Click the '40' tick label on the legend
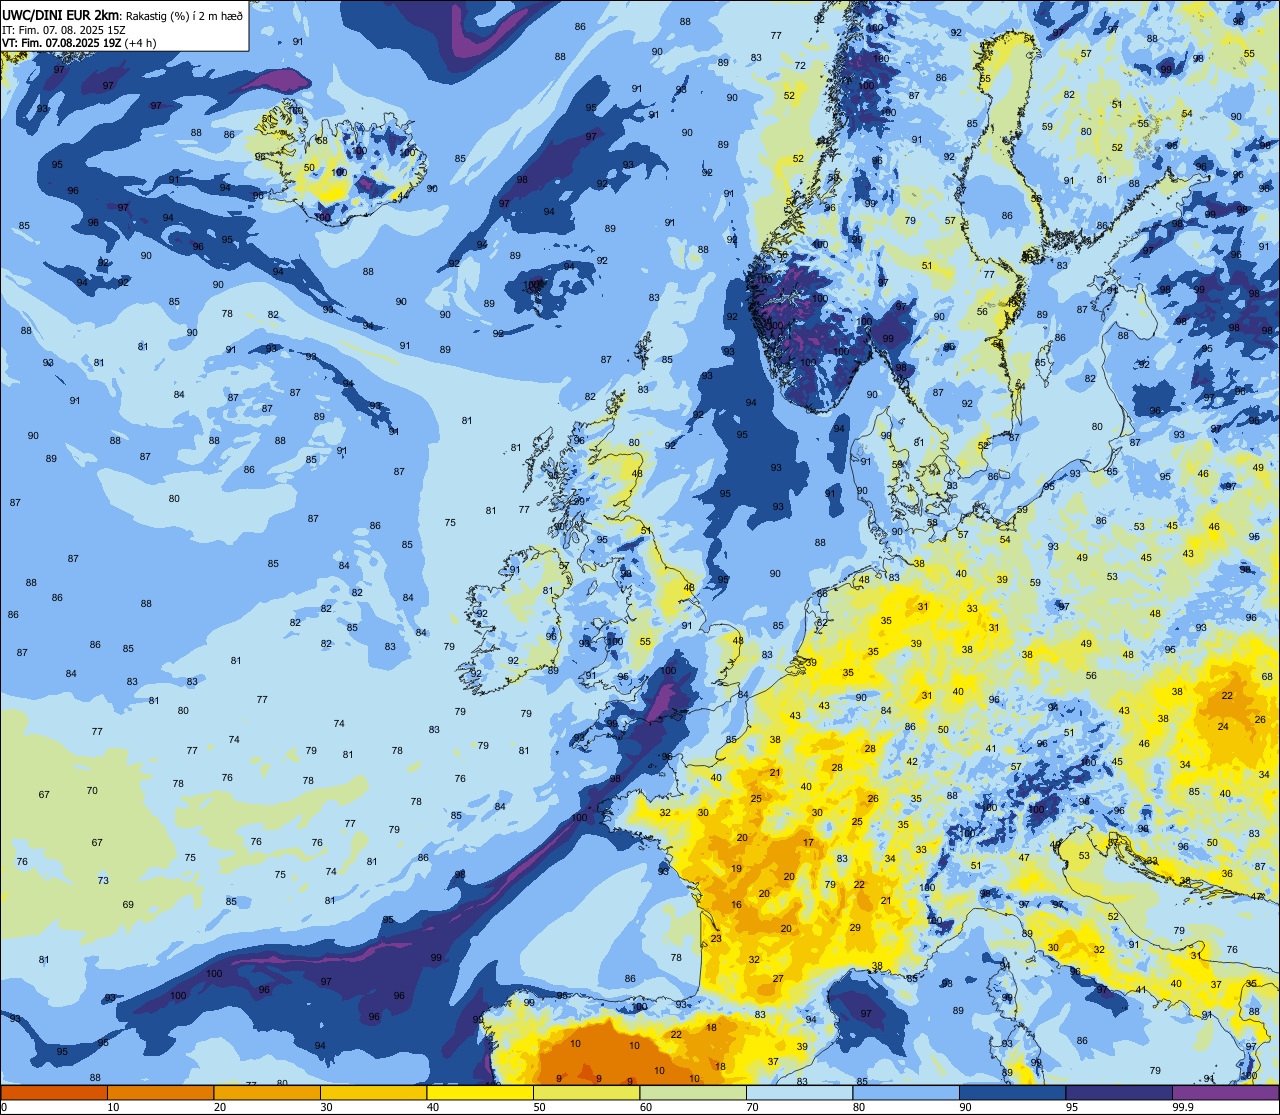This screenshot has width=1280, height=1115. 432,1107
